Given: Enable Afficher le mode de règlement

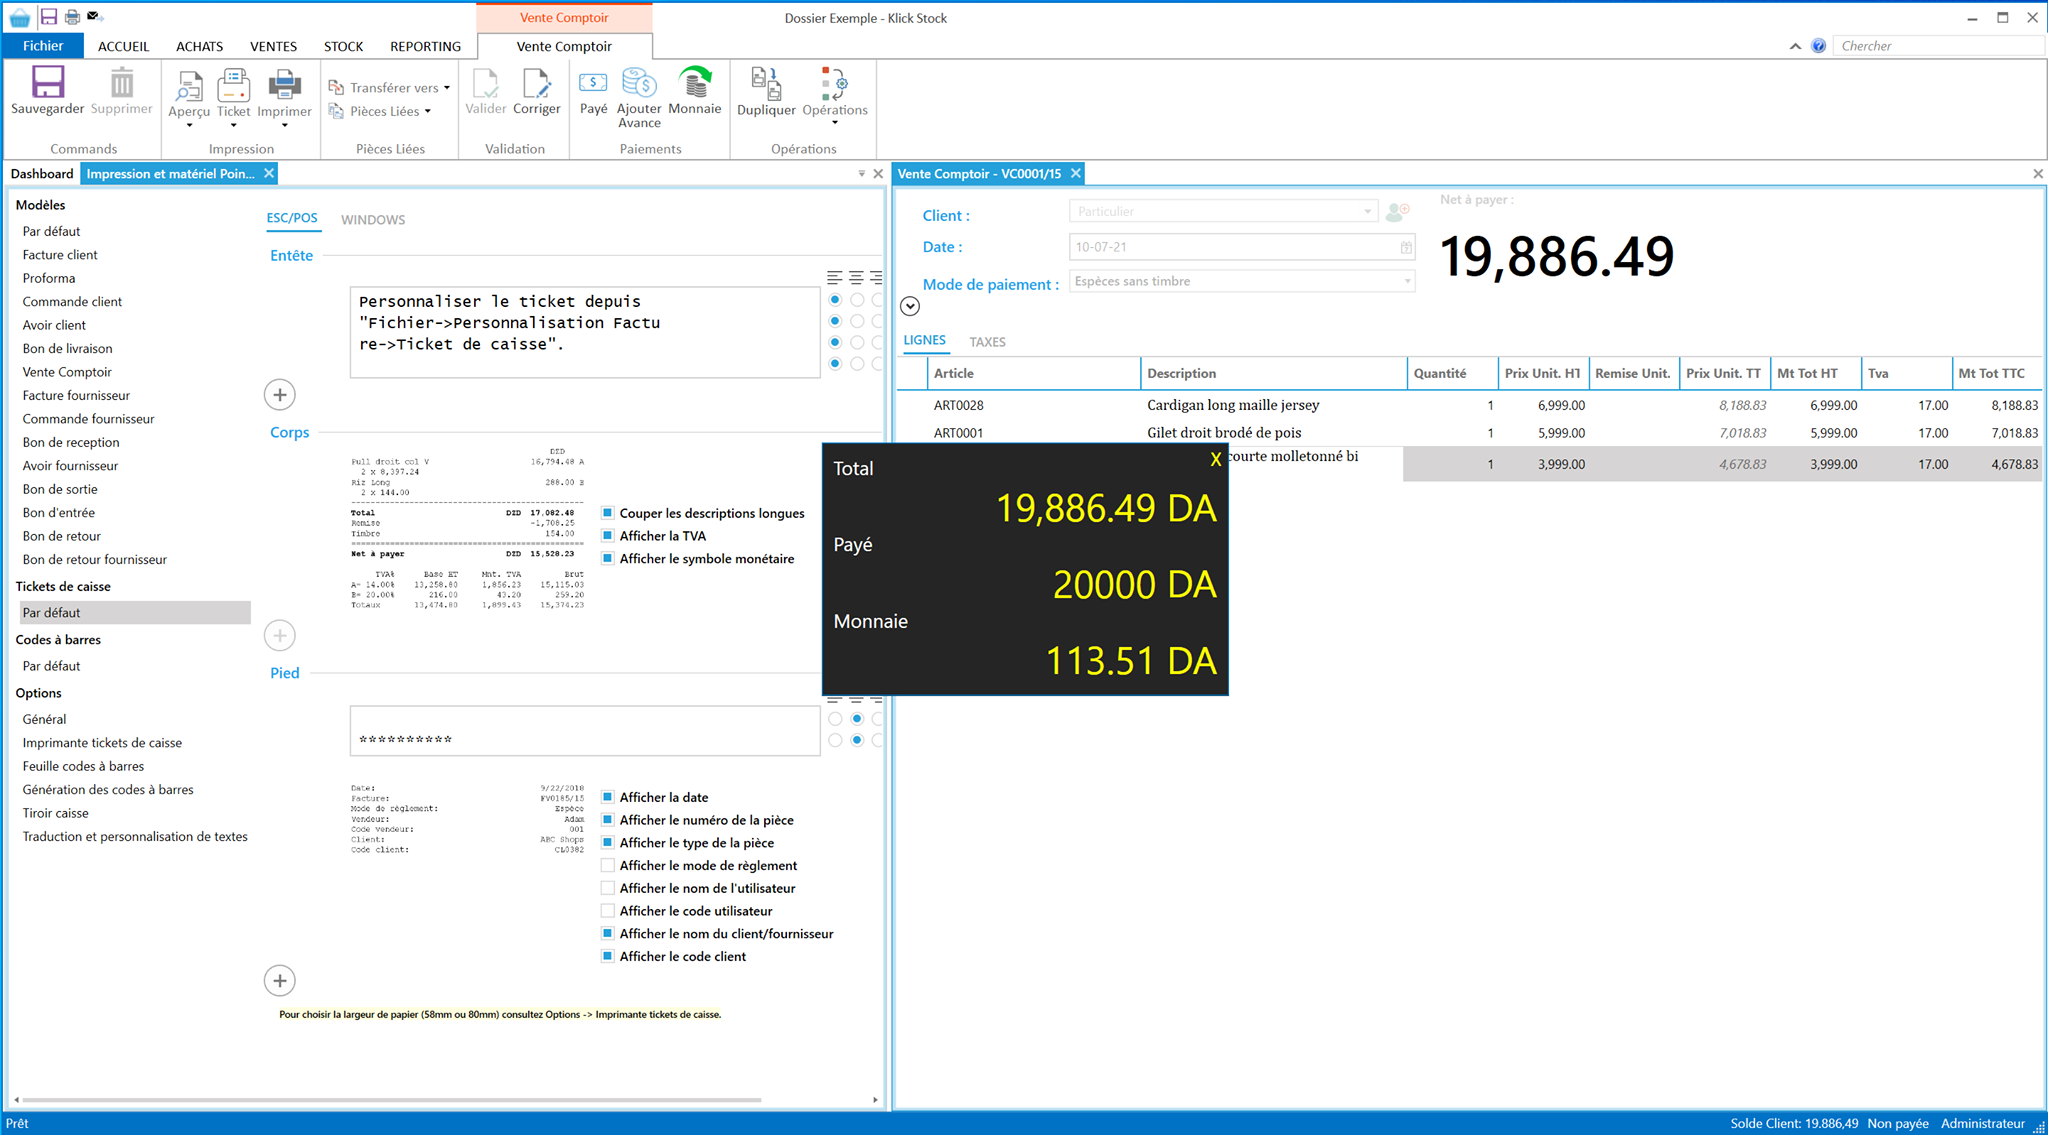Looking at the screenshot, I should (607, 866).
